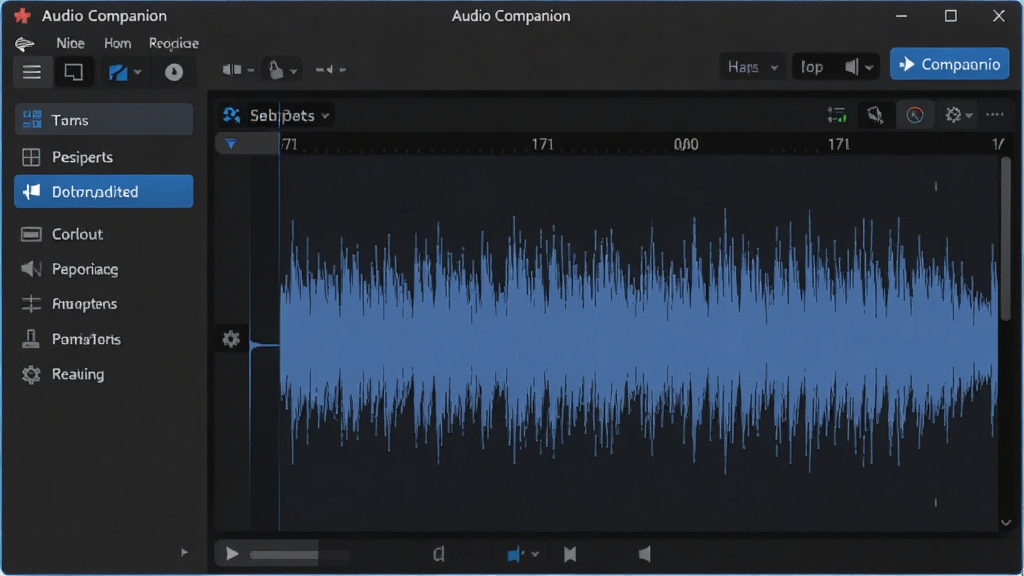Click the Rnuoptens sliders icon
Viewport: 1024px width, 576px height.
point(31,304)
